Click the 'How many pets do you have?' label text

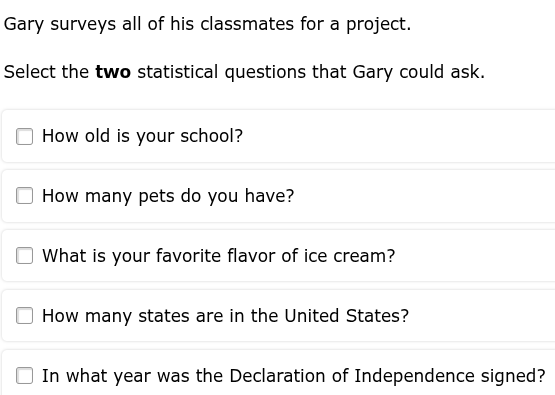pos(168,196)
